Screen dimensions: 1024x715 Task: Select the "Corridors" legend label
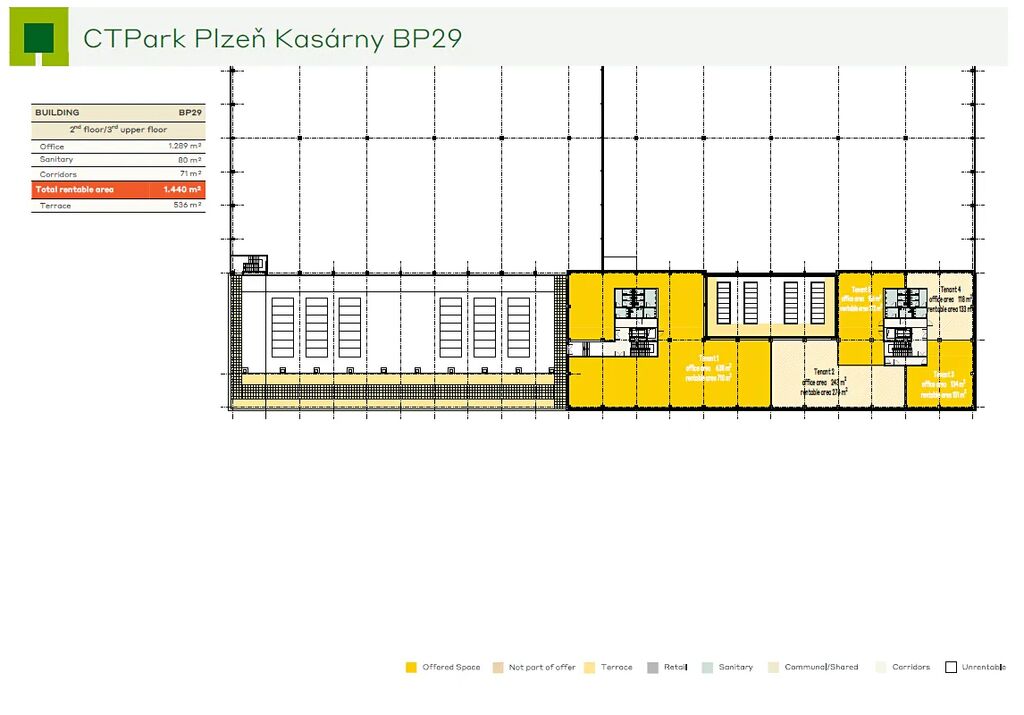pyautogui.click(x=911, y=667)
